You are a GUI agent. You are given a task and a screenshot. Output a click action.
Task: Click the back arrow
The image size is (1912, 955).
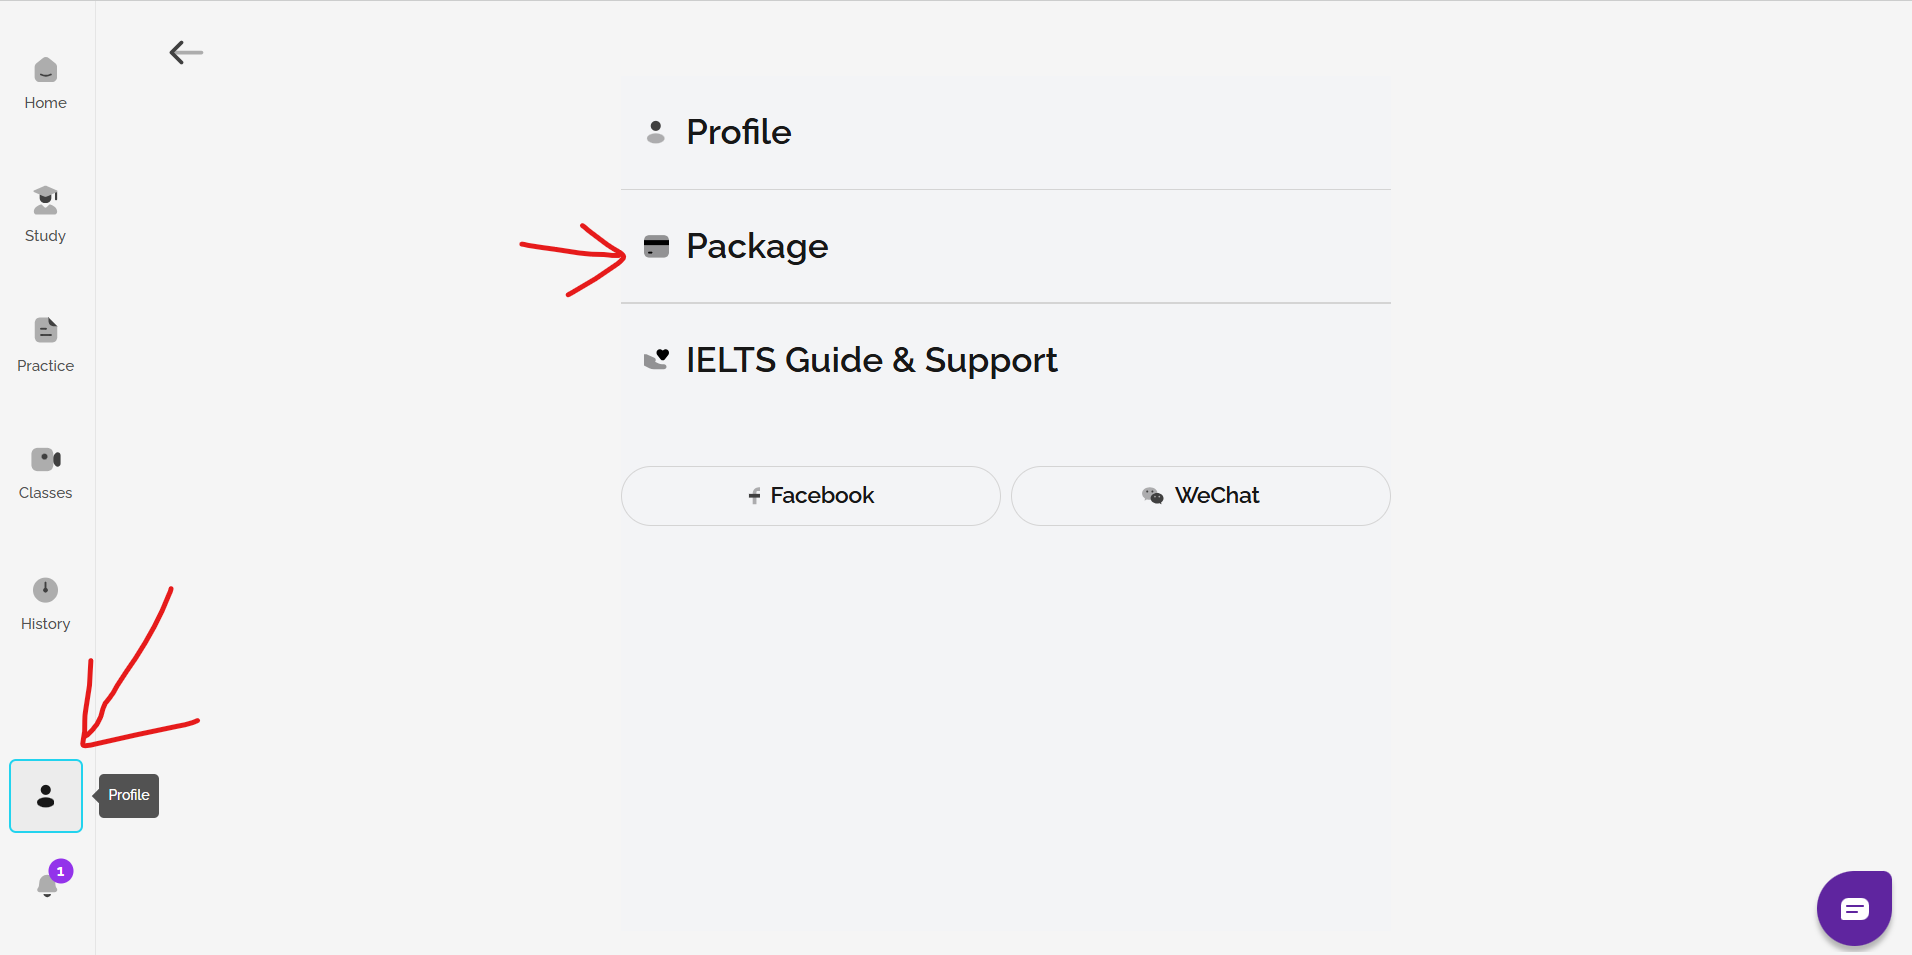(186, 52)
